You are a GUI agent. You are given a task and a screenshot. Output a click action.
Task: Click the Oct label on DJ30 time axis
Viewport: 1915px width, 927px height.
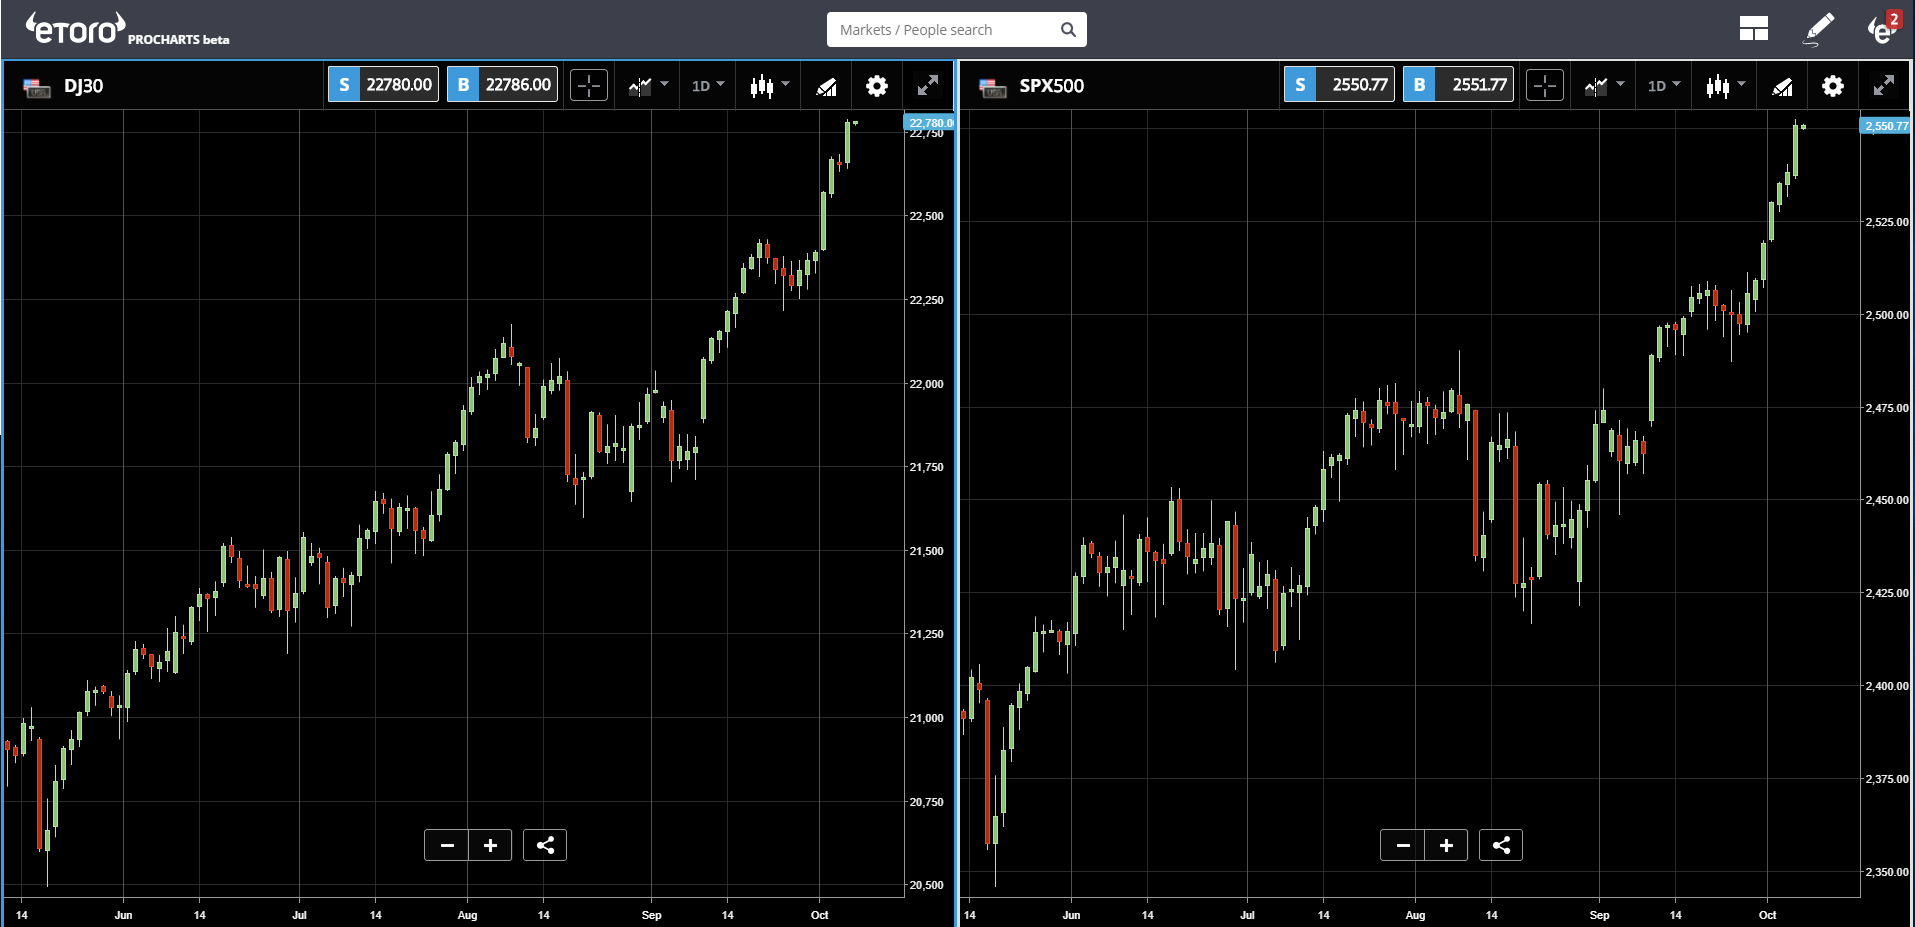click(819, 915)
